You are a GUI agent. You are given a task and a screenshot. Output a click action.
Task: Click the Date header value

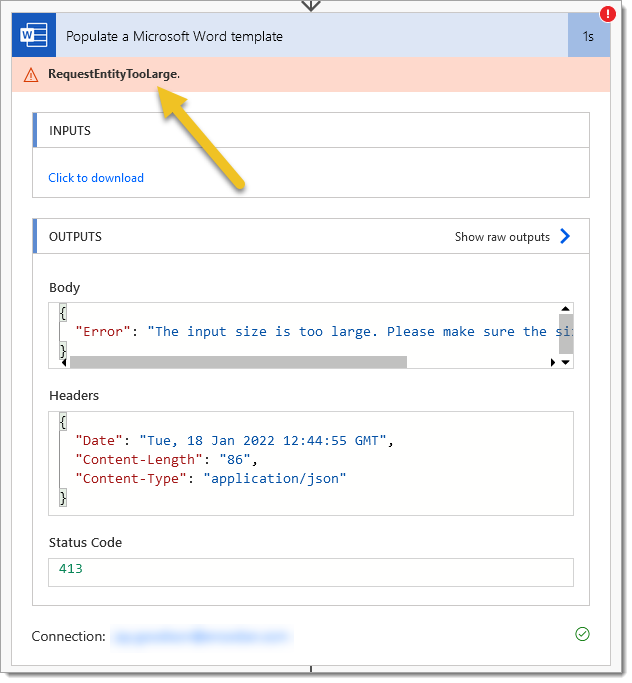pos(263,441)
